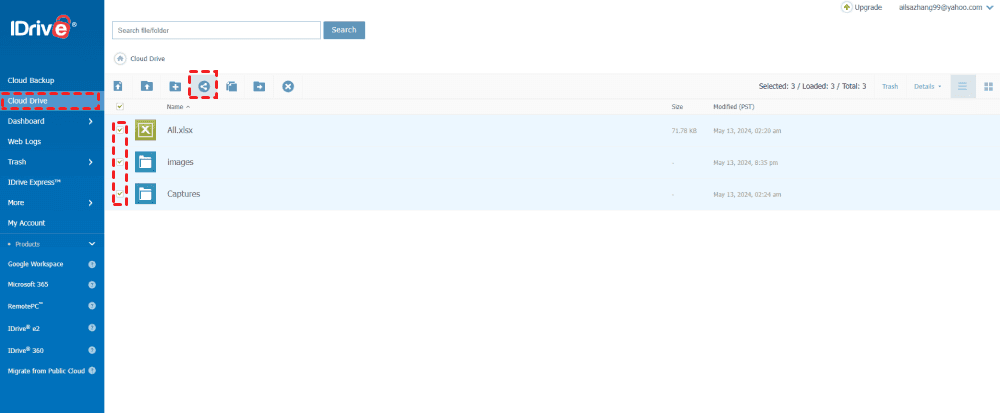This screenshot has height=413, width=1000.
Task: Click the May 13, 2024, 8:35 pm date
Action: (745, 163)
